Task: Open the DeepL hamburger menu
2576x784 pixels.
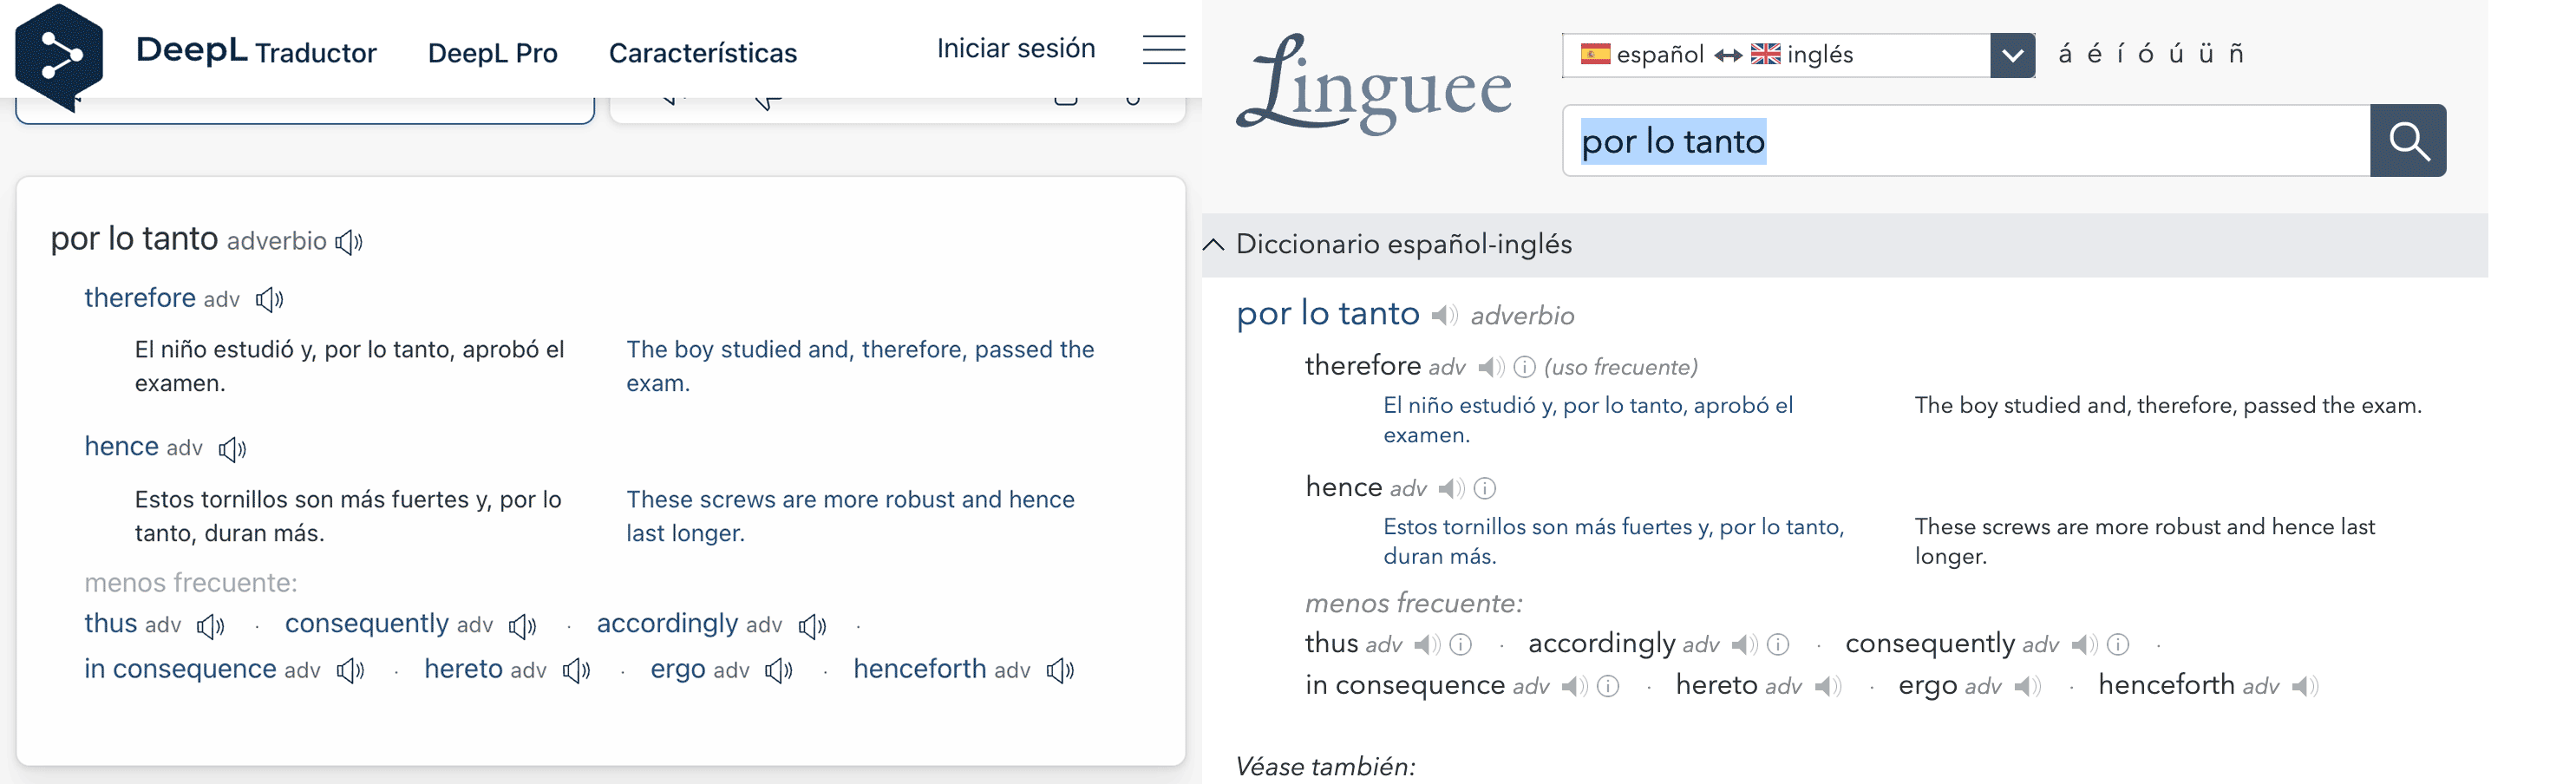Action: point(1163,50)
